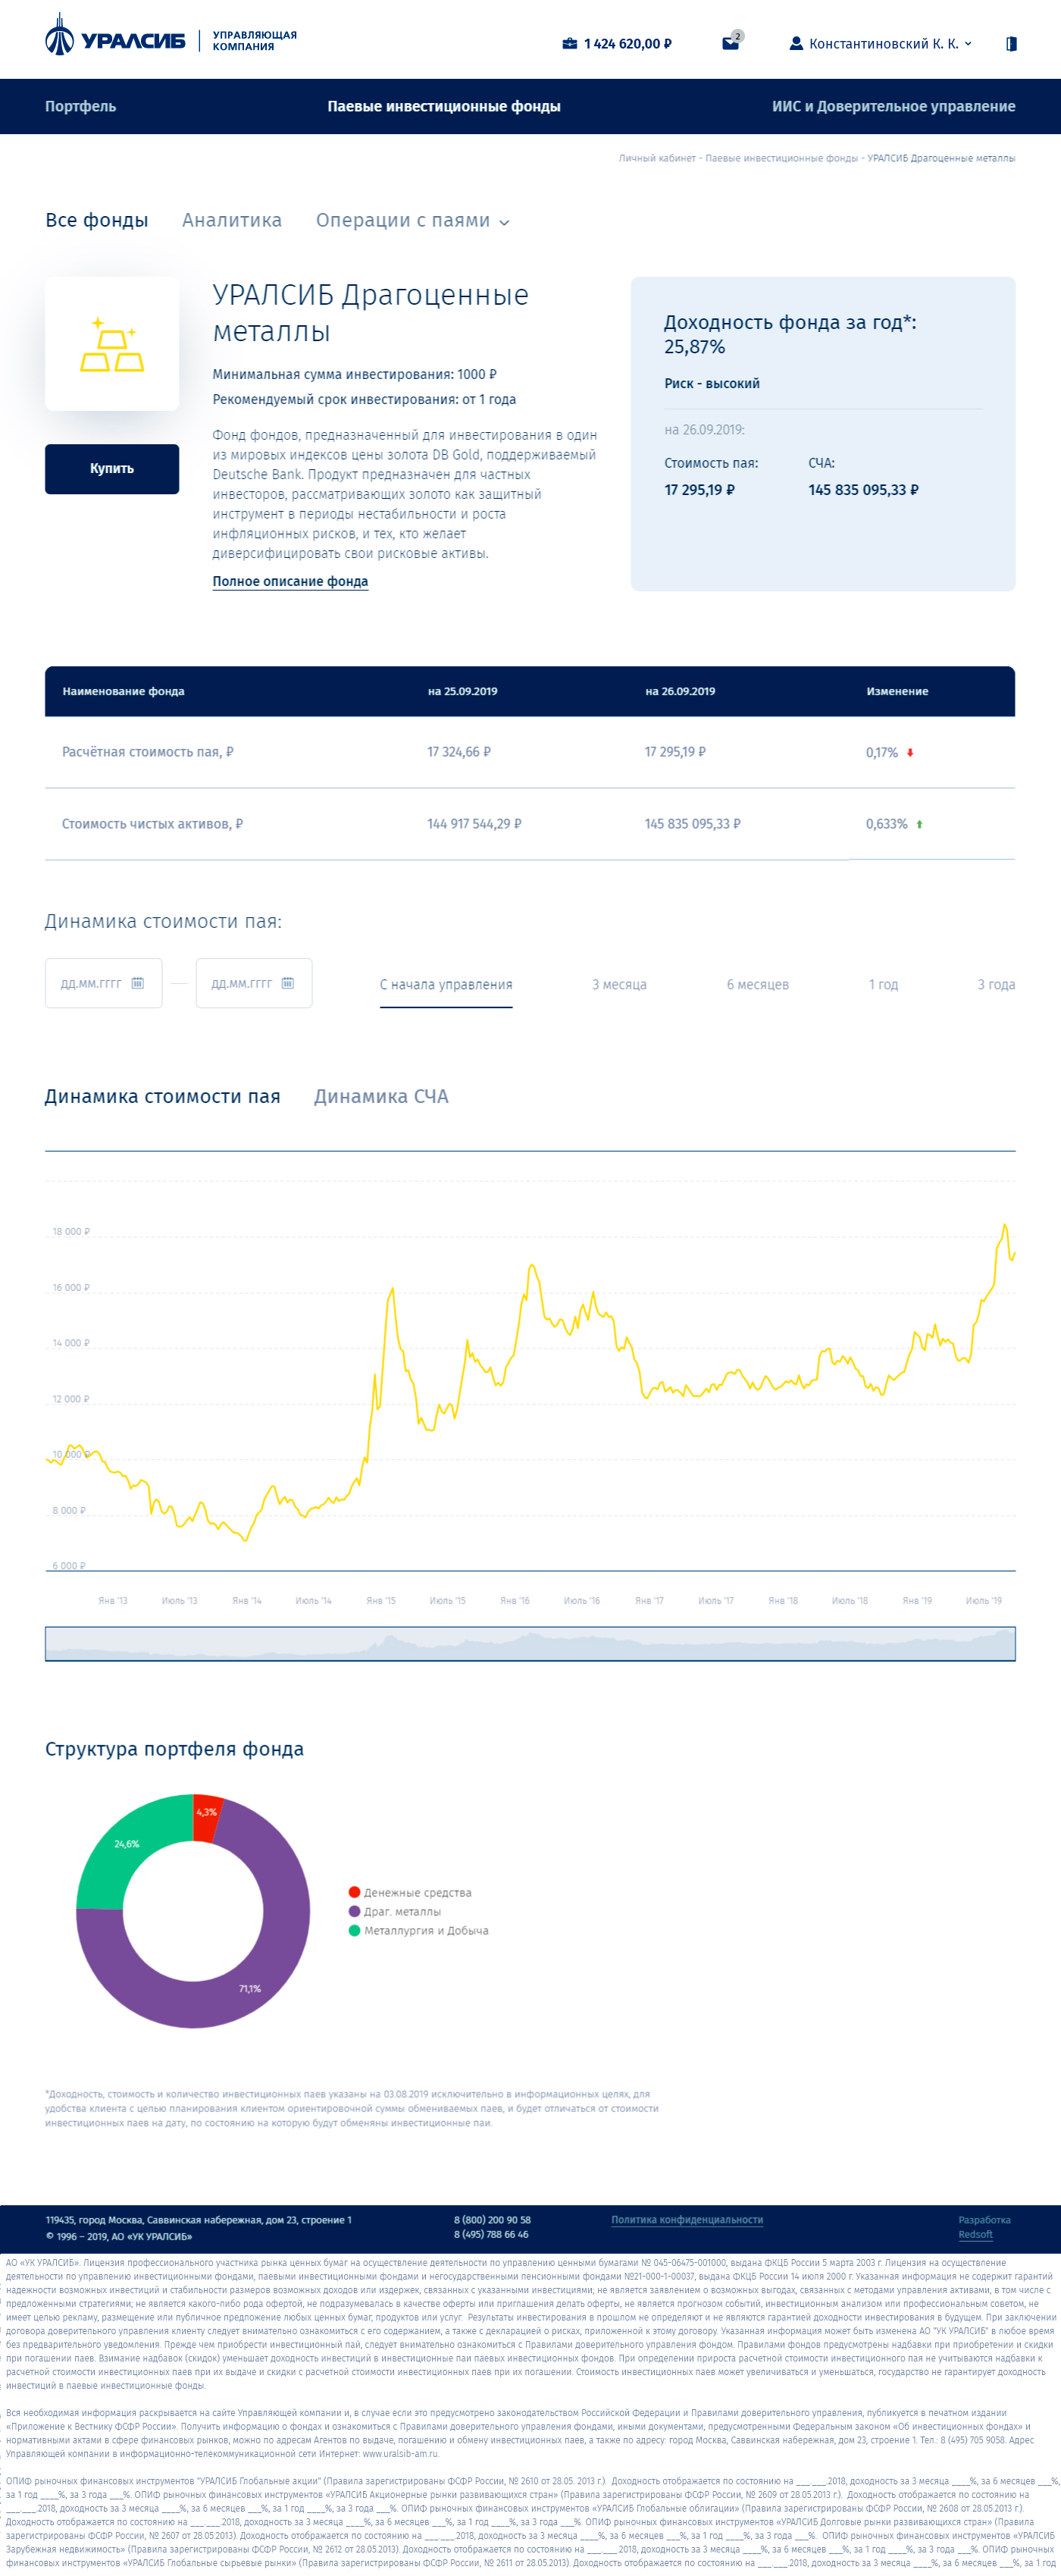Click Стоимость чистых активов row label

click(152, 824)
